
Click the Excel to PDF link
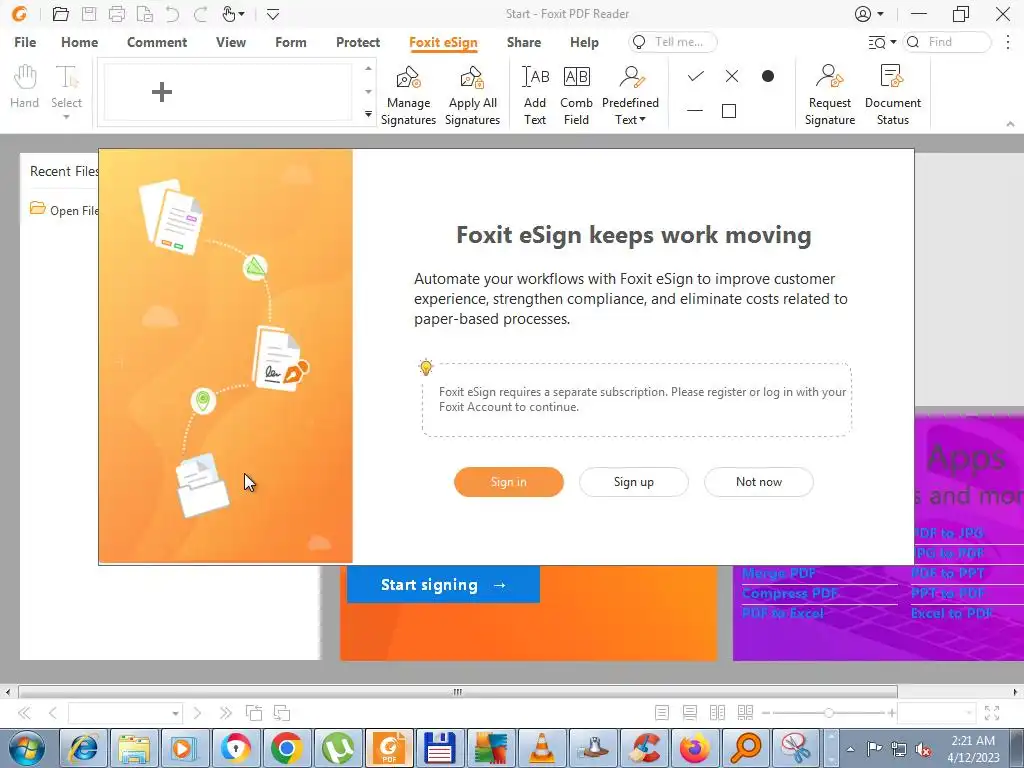[952, 613]
